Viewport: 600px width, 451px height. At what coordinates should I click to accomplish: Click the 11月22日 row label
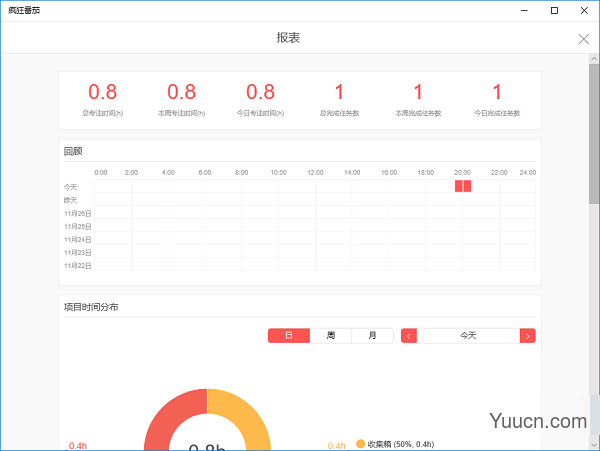78,265
